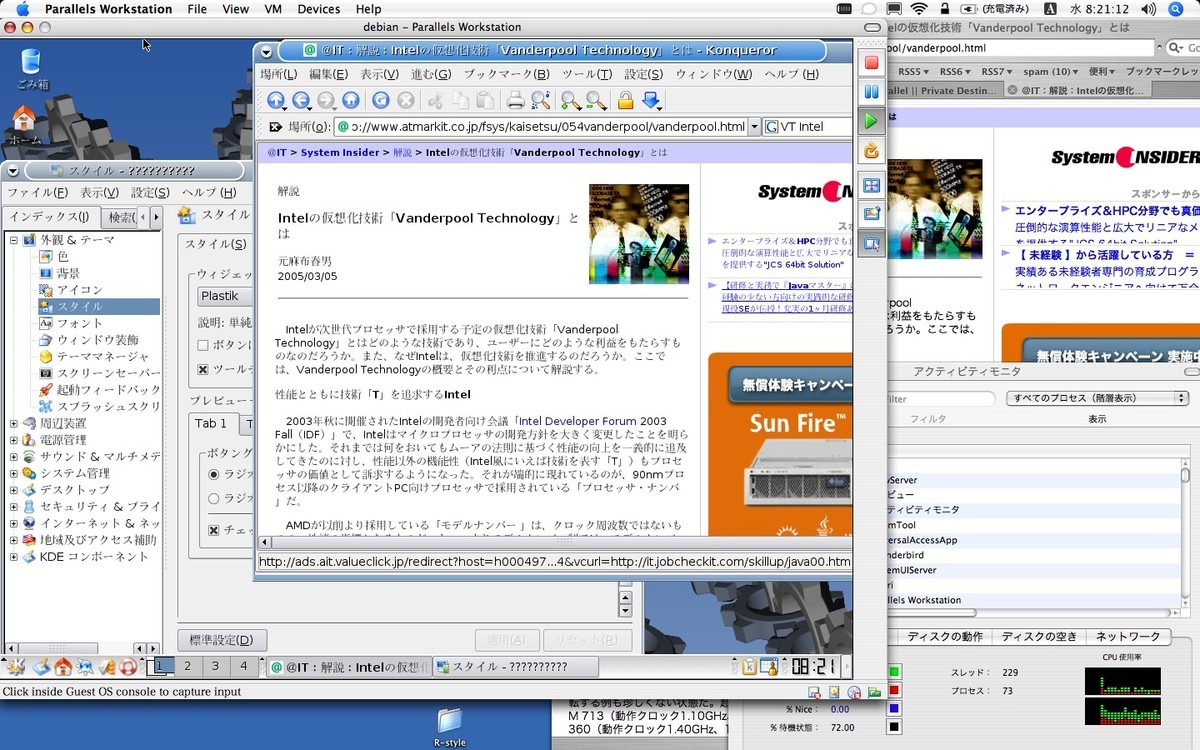This screenshot has height=750, width=1200.
Task: Zoom out with the minus magnifier icon
Action: click(x=596, y=100)
